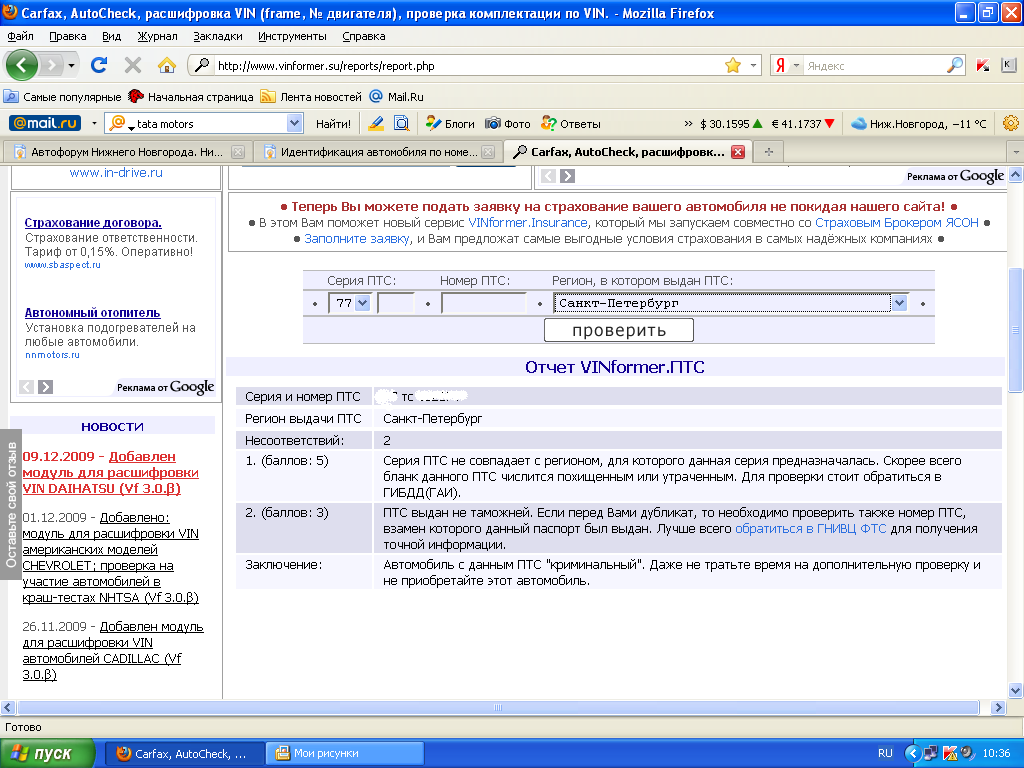1024x768 pixels.
Task: Open Блоги in Mail.ru toolbar
Action: pos(451,123)
